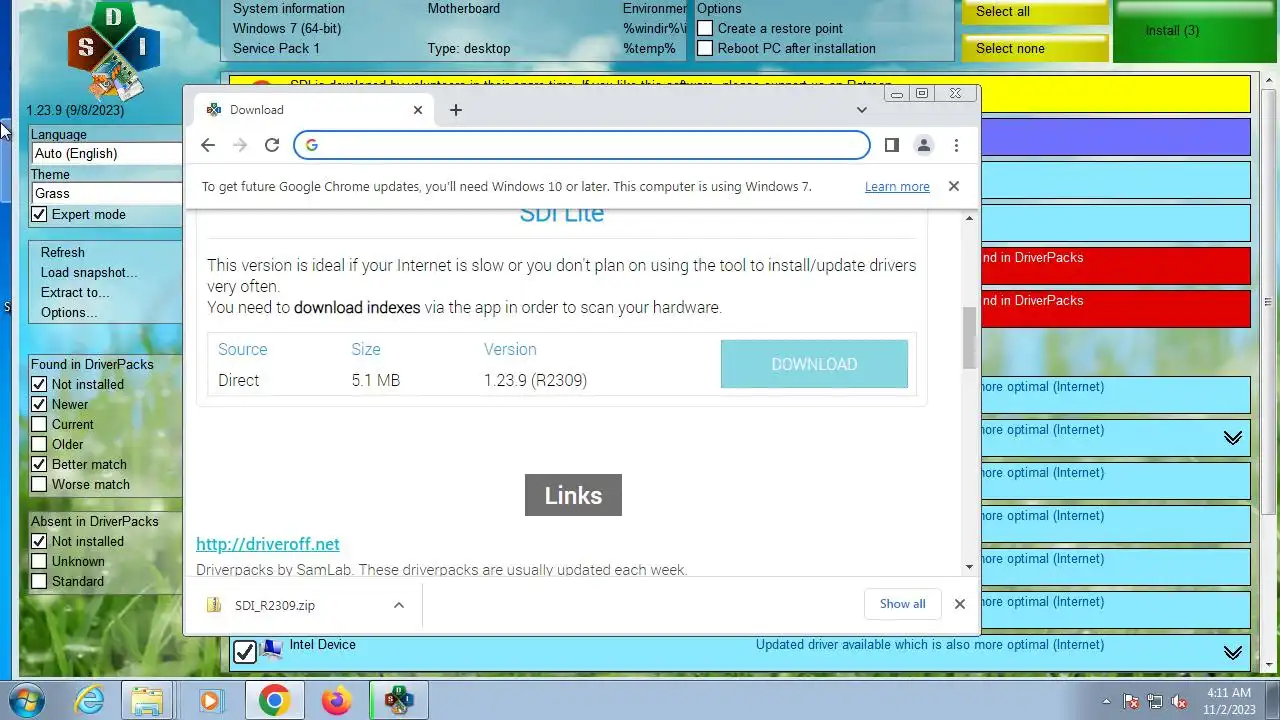Enable the Older filter checkbox

coord(39,444)
